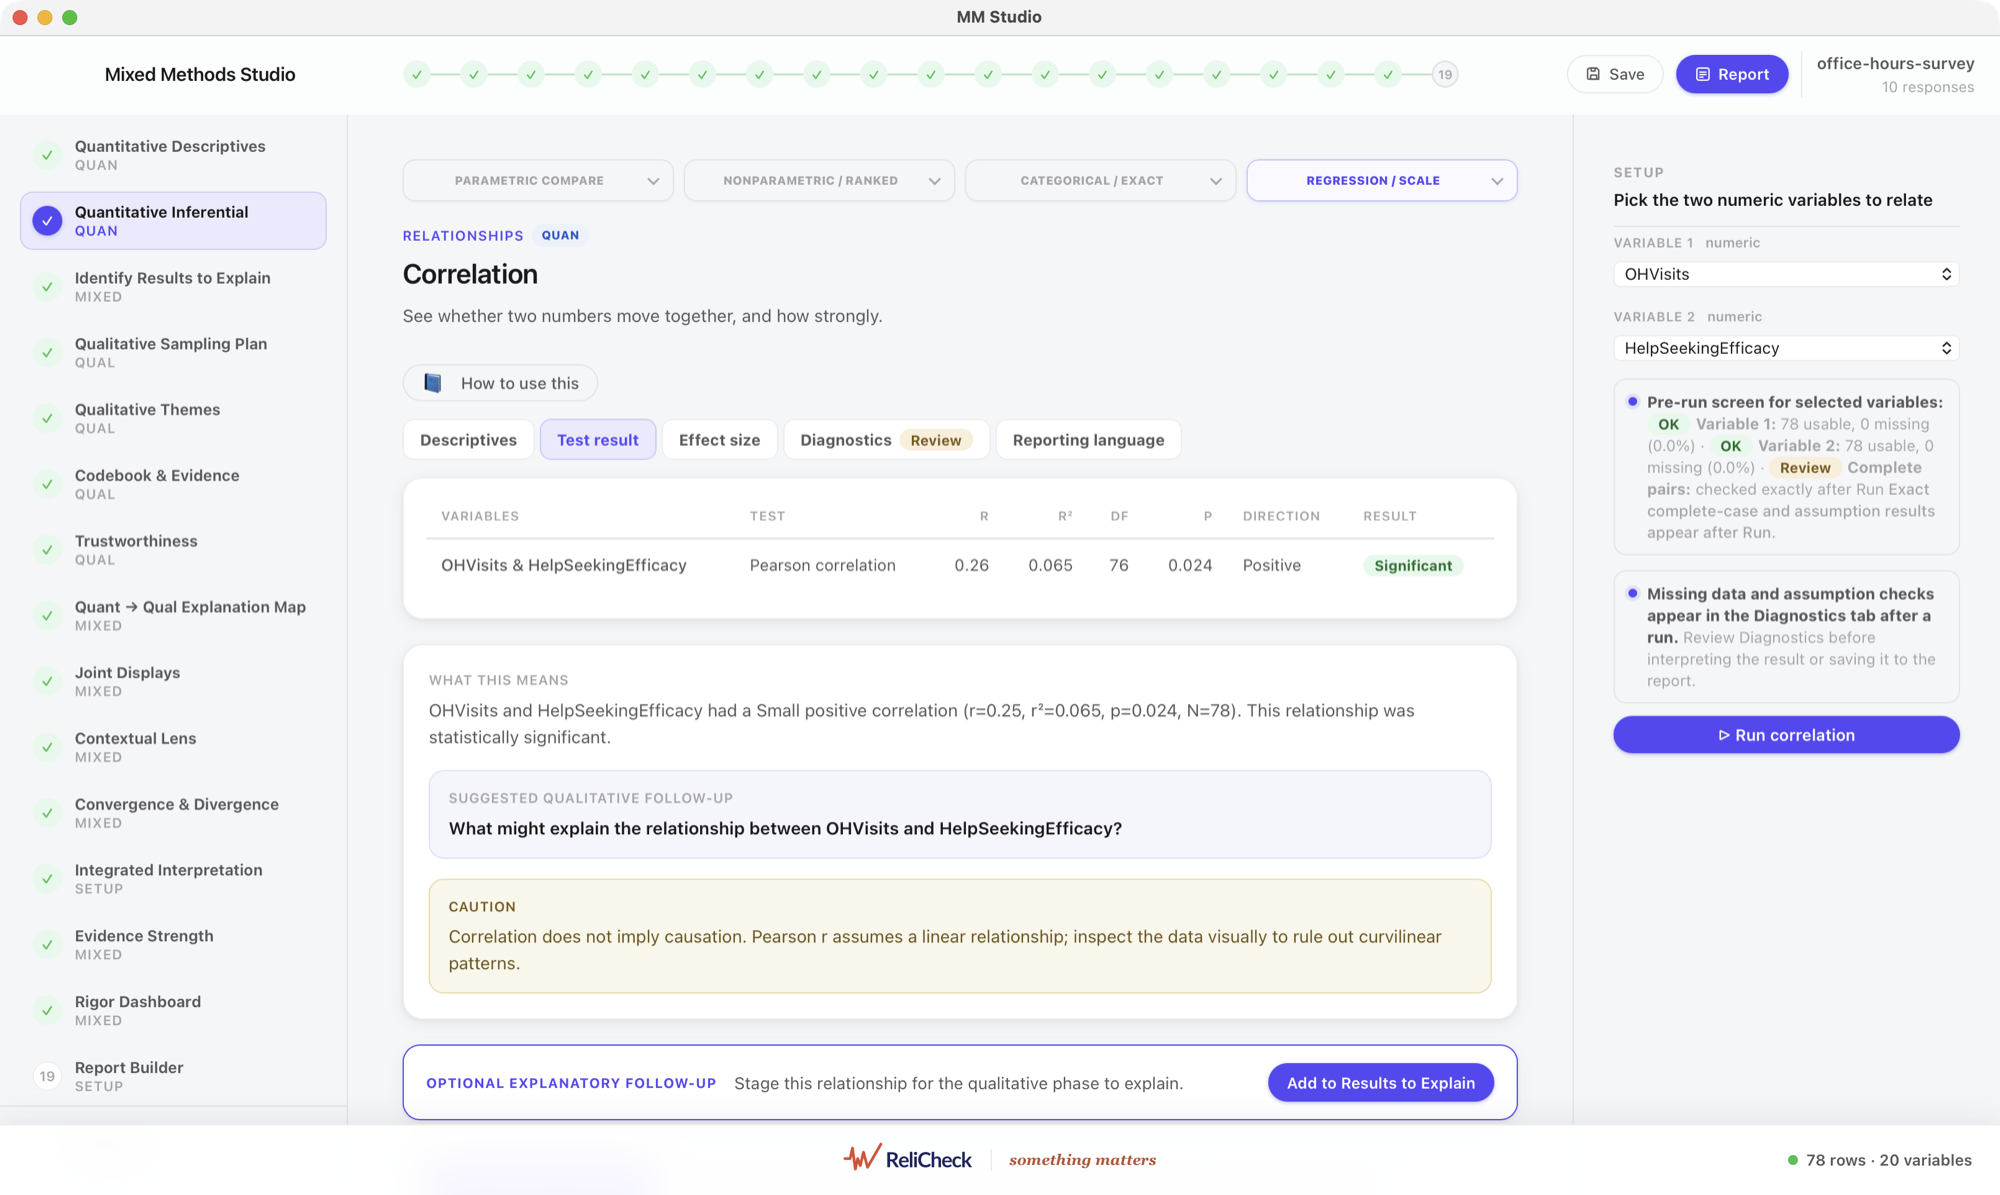Click the ReliCheck logo in footer
Screen dimensions: 2000x1195
[x=908, y=1159]
